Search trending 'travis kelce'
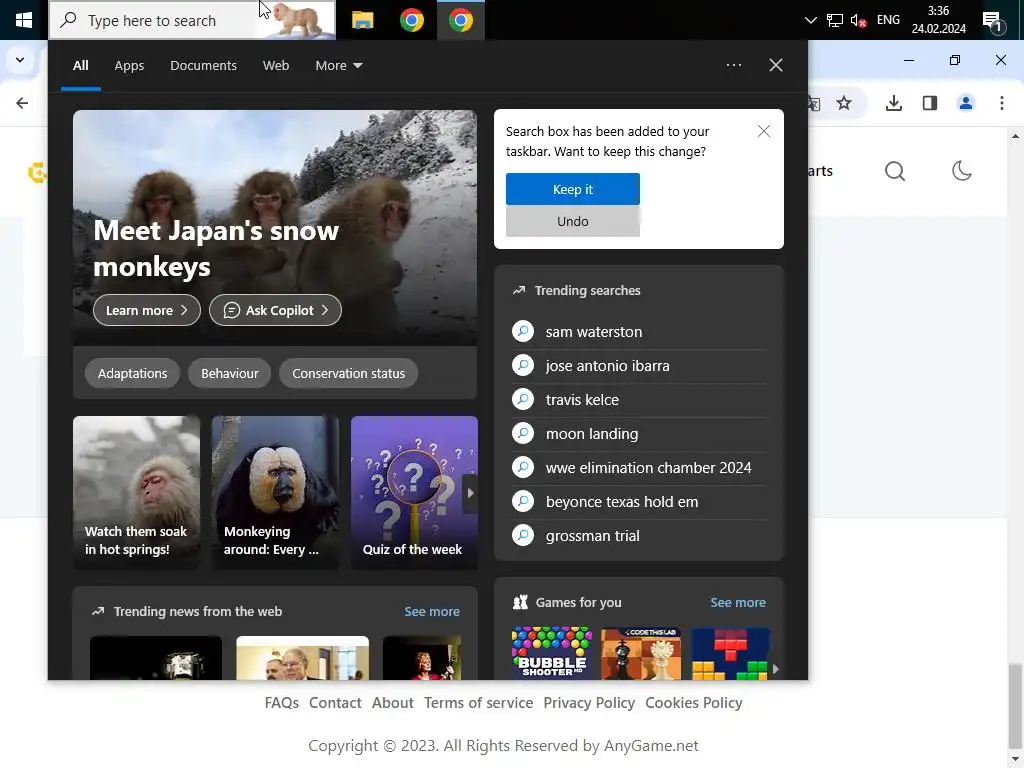Viewport: 1024px width, 768px height. (x=639, y=400)
